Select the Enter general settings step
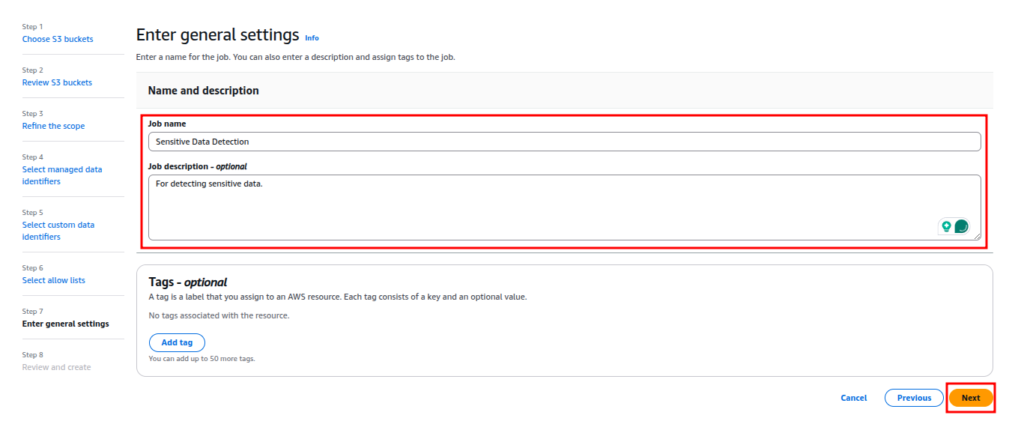 point(65,324)
